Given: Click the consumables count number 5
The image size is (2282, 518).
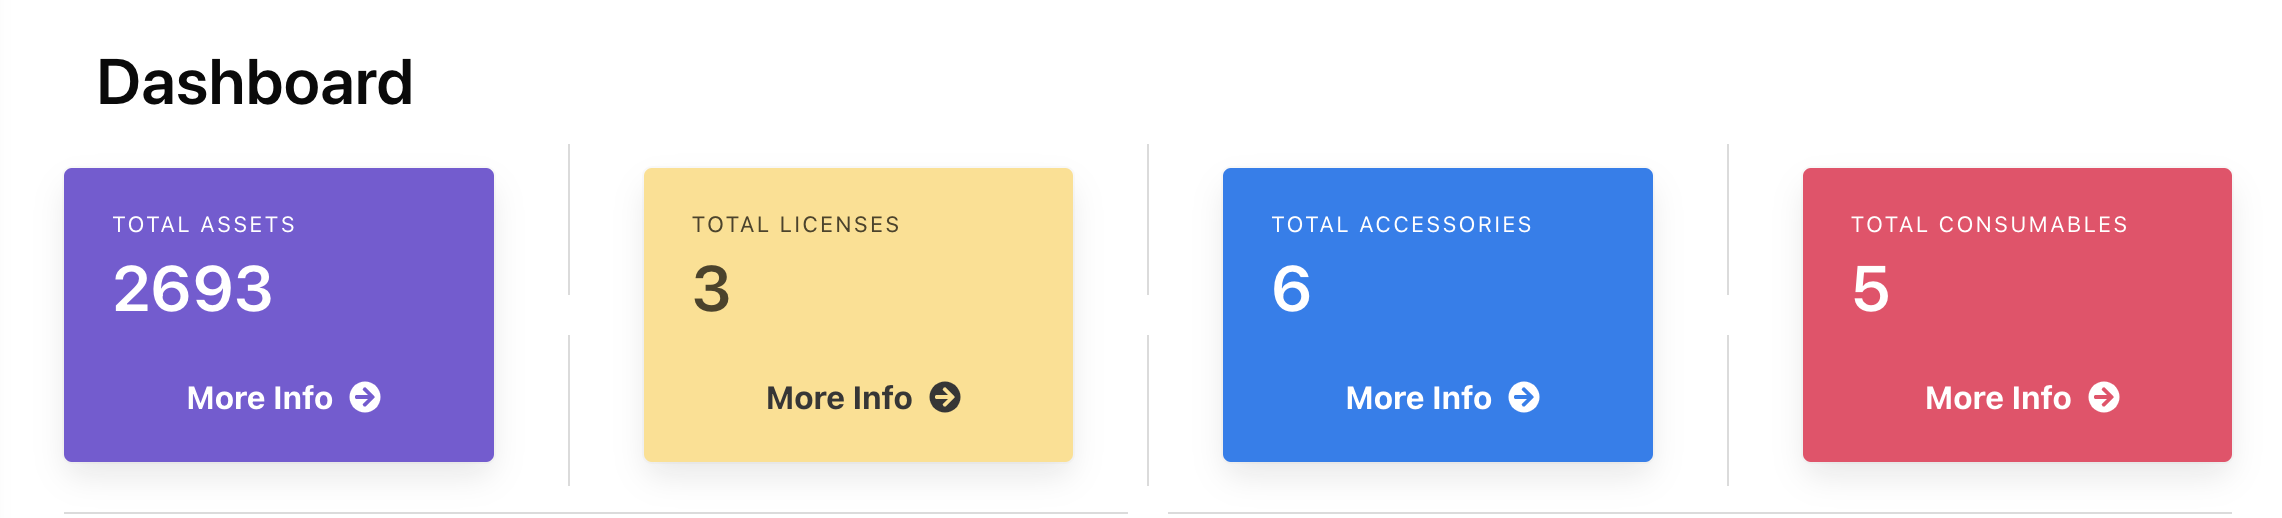Looking at the screenshot, I should 1870,289.
